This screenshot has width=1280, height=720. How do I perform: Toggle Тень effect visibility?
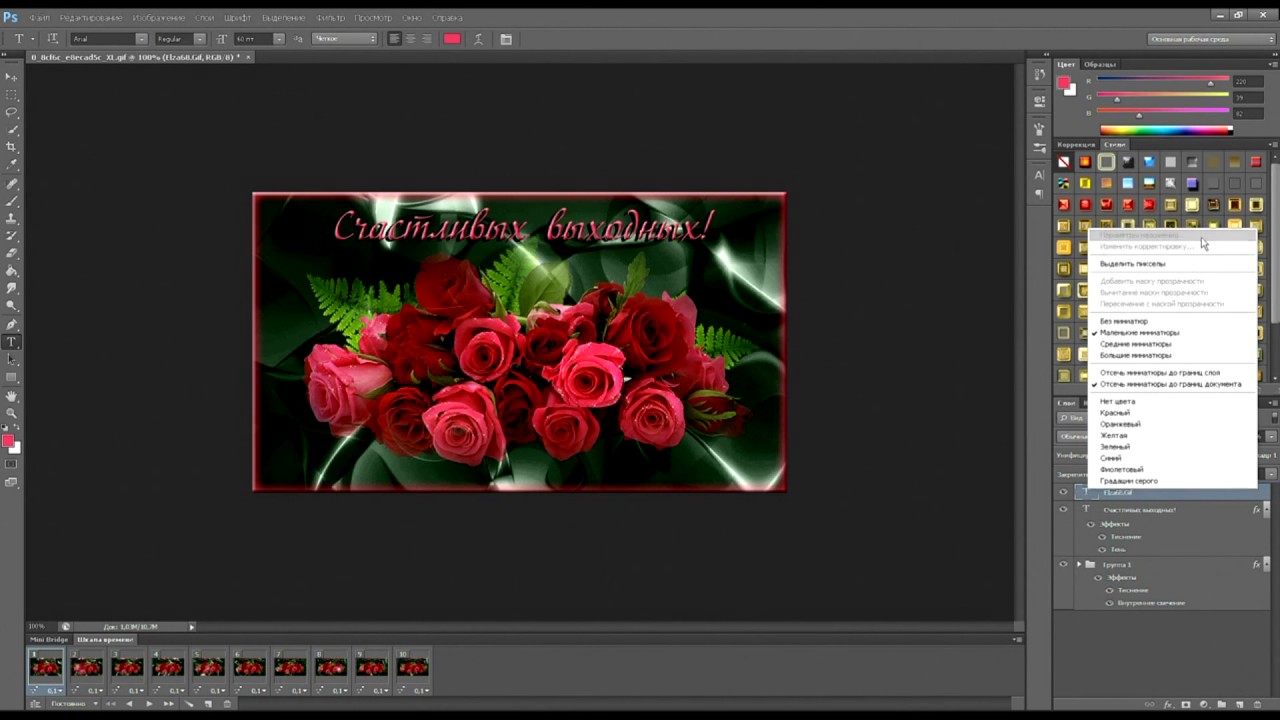click(1102, 549)
